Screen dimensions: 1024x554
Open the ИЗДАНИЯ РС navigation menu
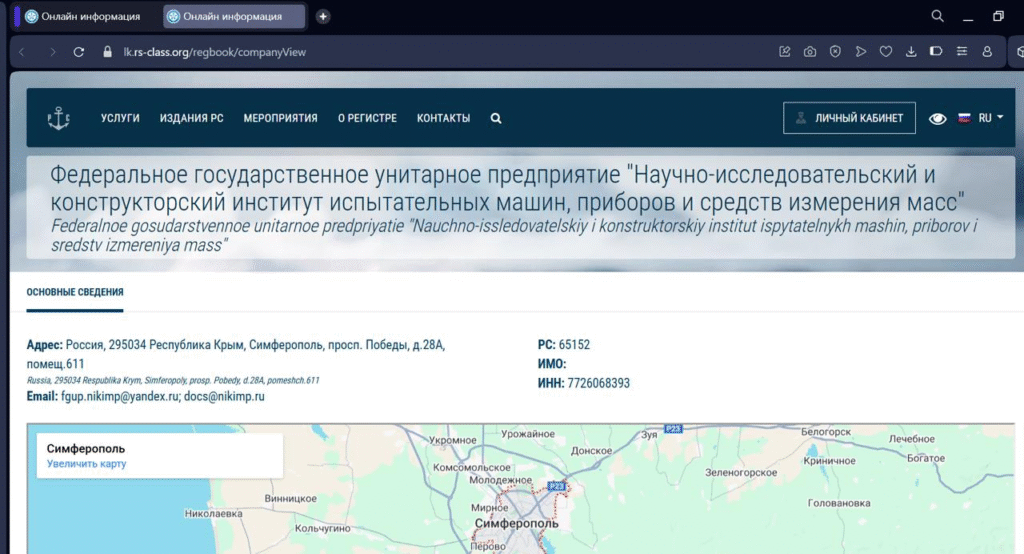click(x=191, y=118)
